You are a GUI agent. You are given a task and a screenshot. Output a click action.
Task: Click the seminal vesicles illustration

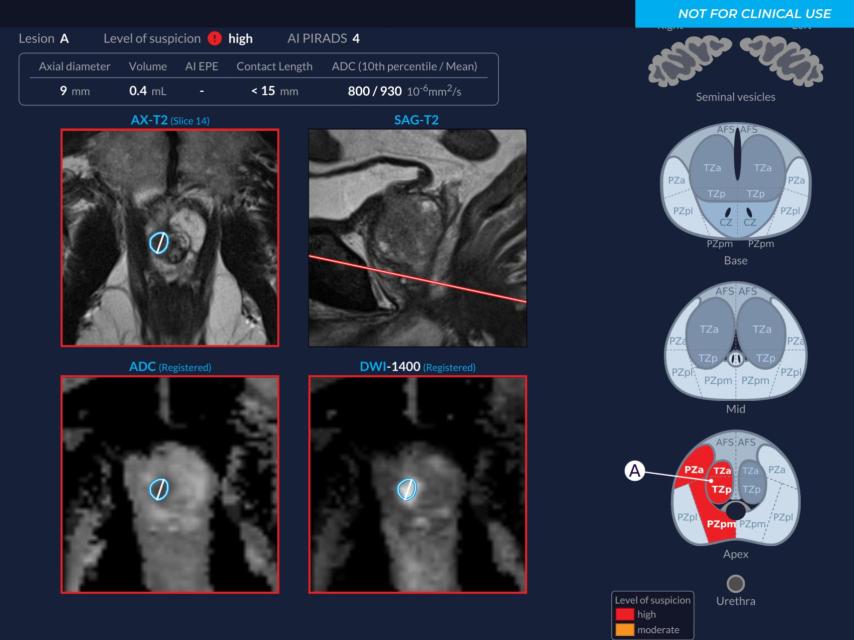pos(735,60)
